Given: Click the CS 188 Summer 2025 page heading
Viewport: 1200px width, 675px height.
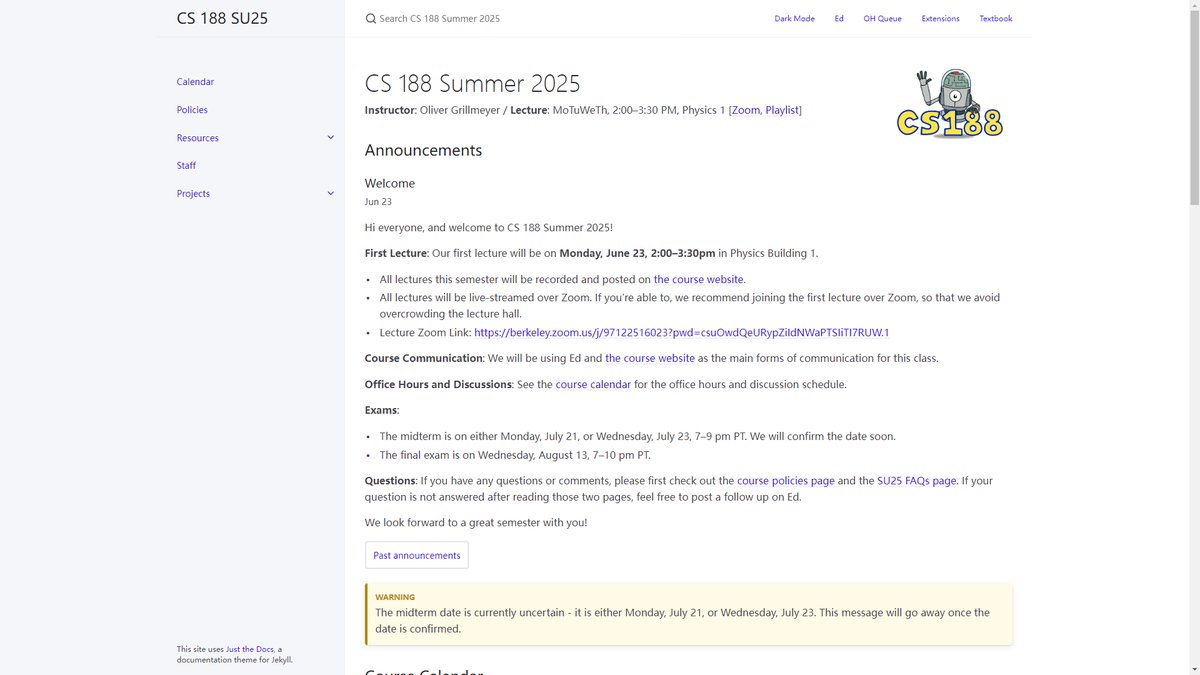Looking at the screenshot, I should point(472,83).
